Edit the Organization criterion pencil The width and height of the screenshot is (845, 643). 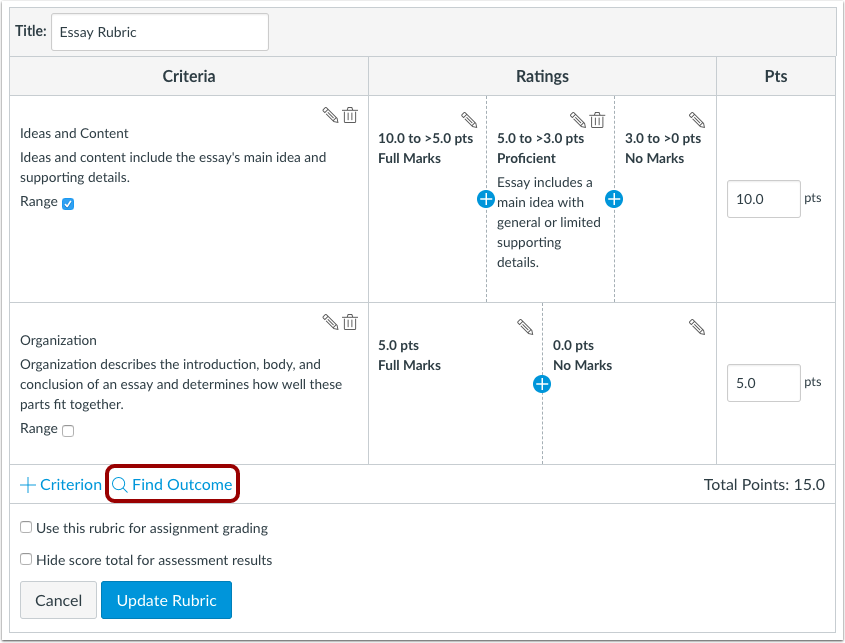tap(330, 322)
